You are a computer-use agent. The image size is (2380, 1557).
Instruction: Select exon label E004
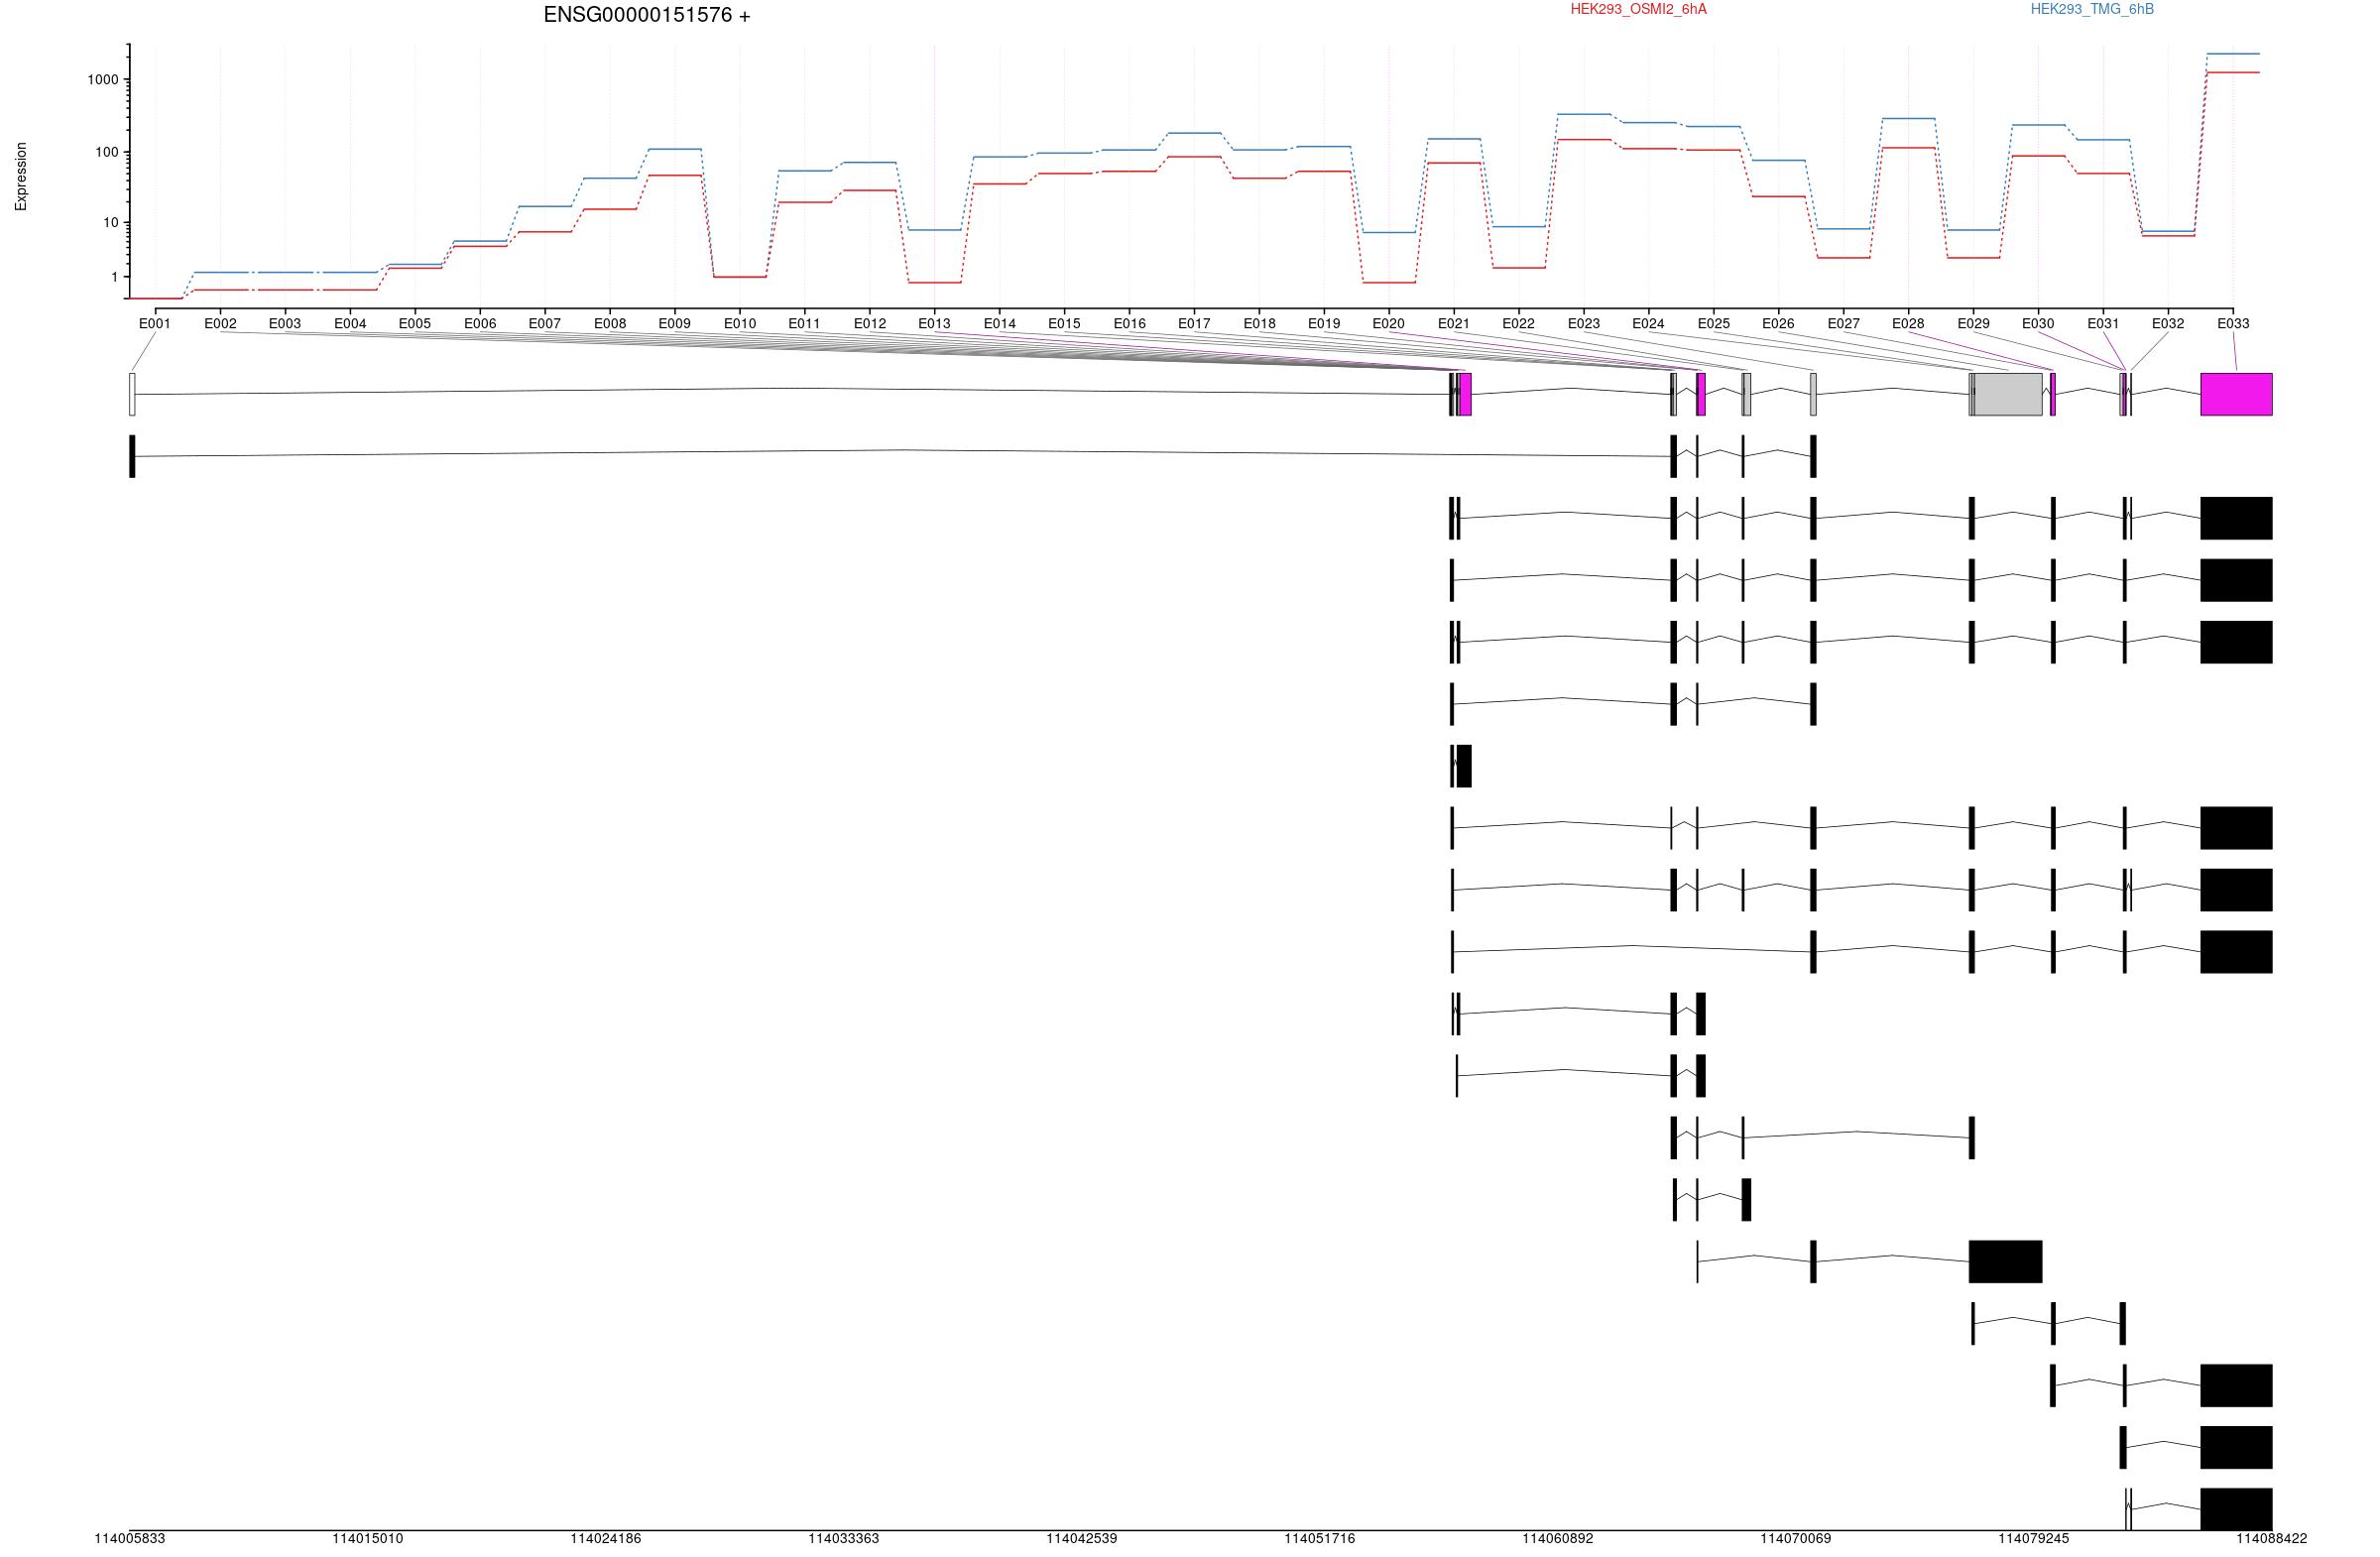pyautogui.click(x=350, y=323)
